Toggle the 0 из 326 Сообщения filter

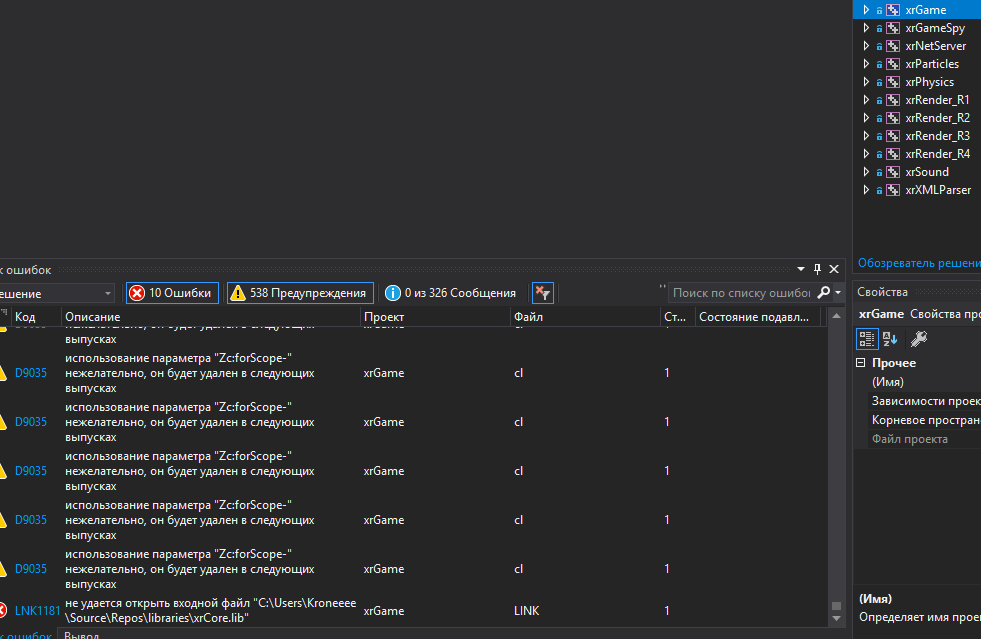tap(450, 293)
